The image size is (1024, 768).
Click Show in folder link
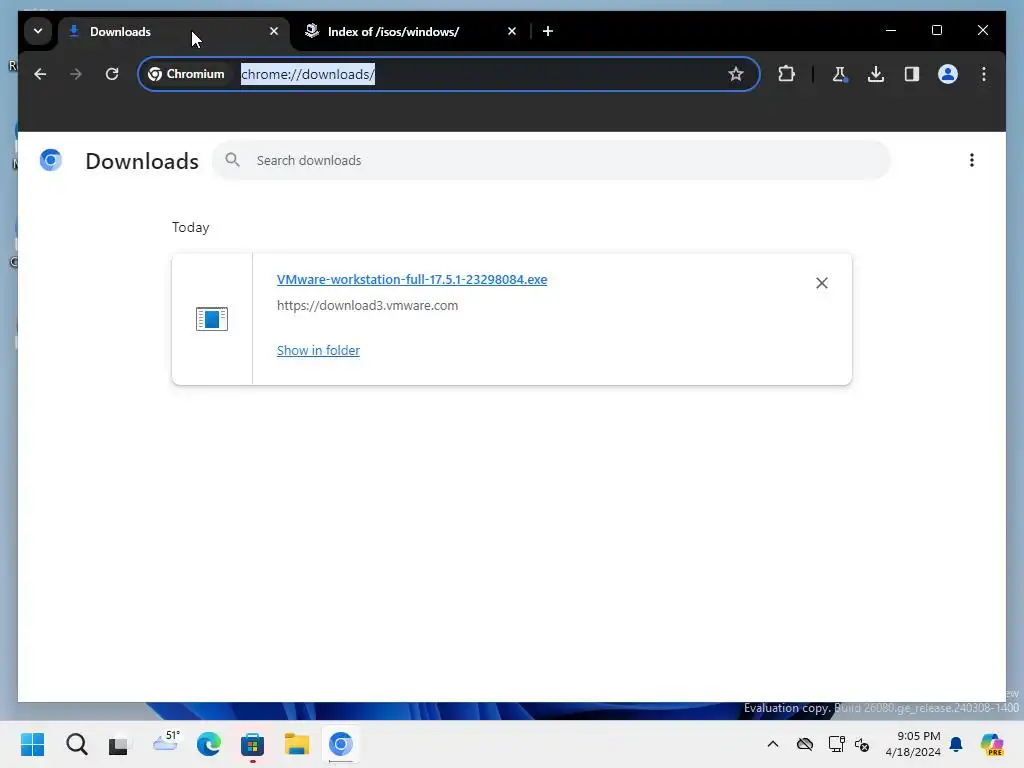click(x=318, y=351)
